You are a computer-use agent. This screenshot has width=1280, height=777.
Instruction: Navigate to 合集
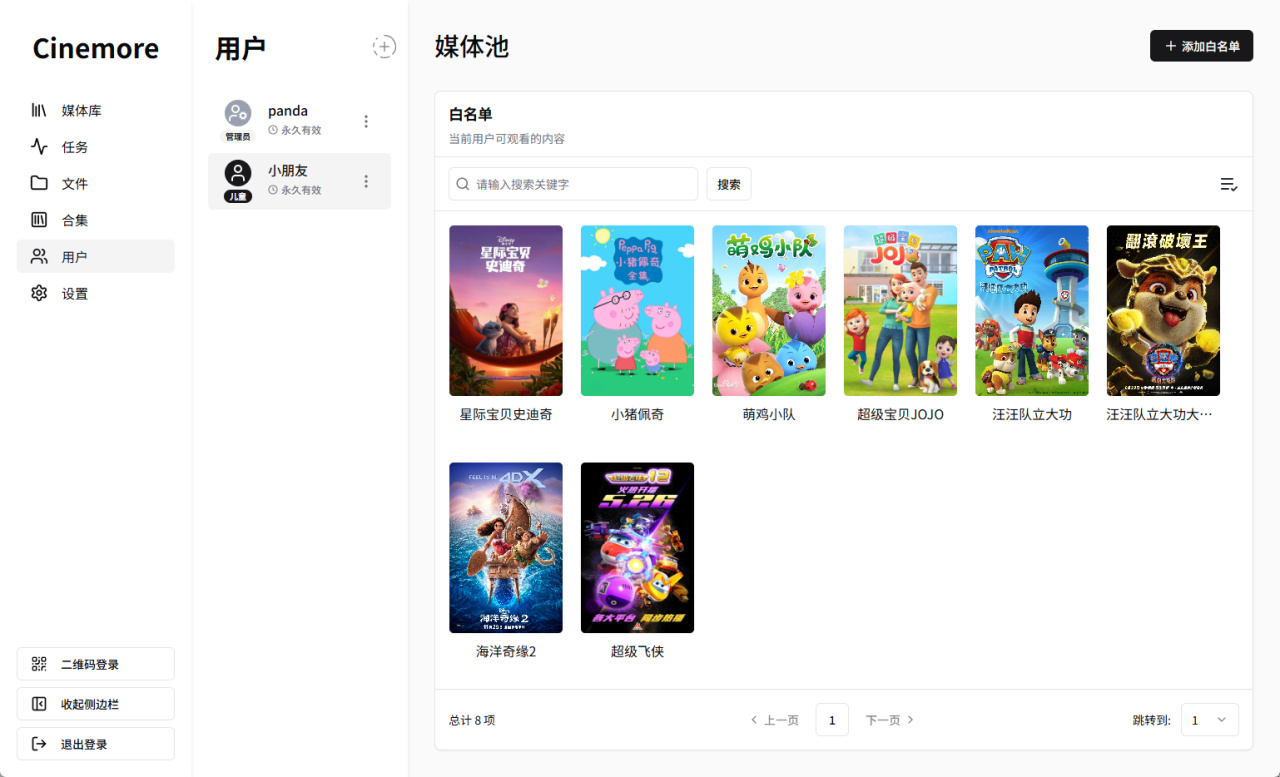(96, 220)
